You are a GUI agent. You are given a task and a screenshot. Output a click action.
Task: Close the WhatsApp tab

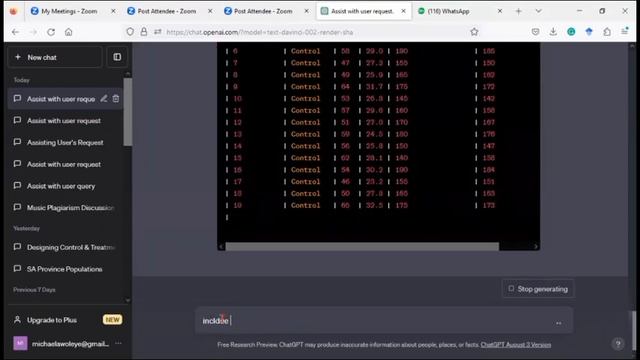[500, 11]
